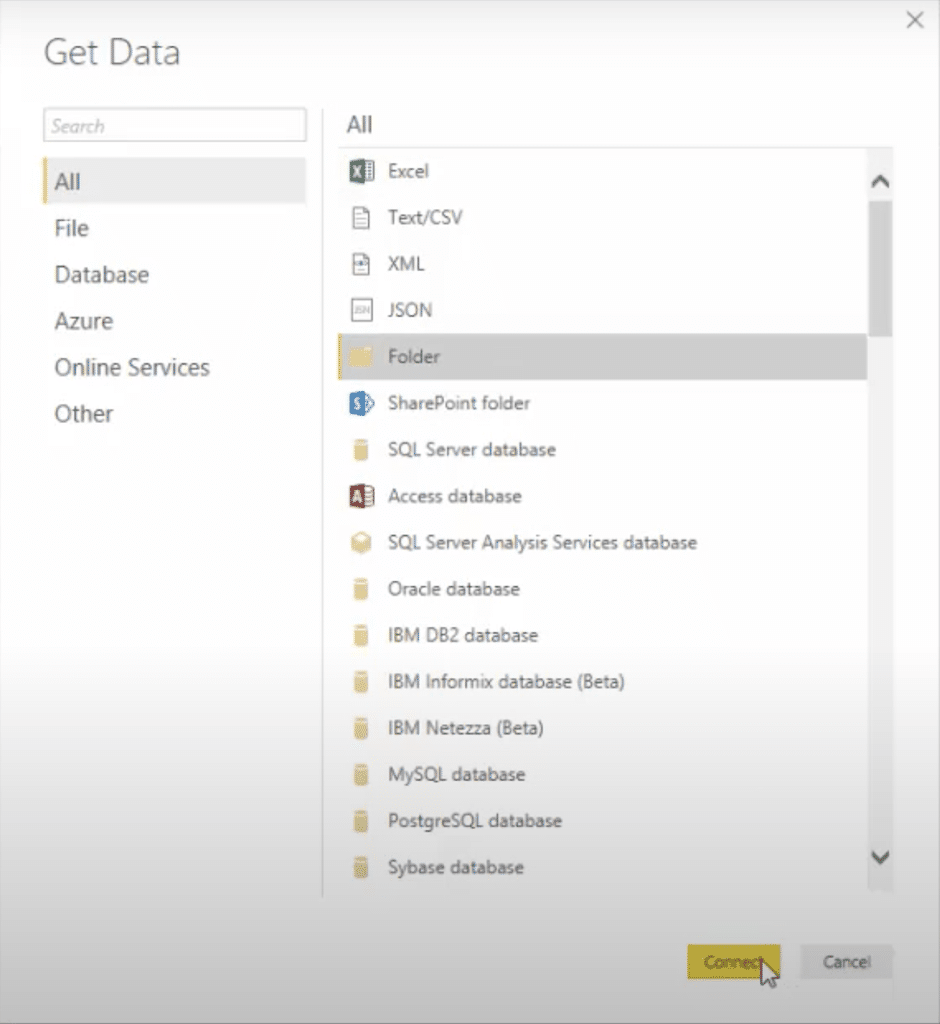Cancel the Get Data dialog
The image size is (940, 1024).
point(846,962)
